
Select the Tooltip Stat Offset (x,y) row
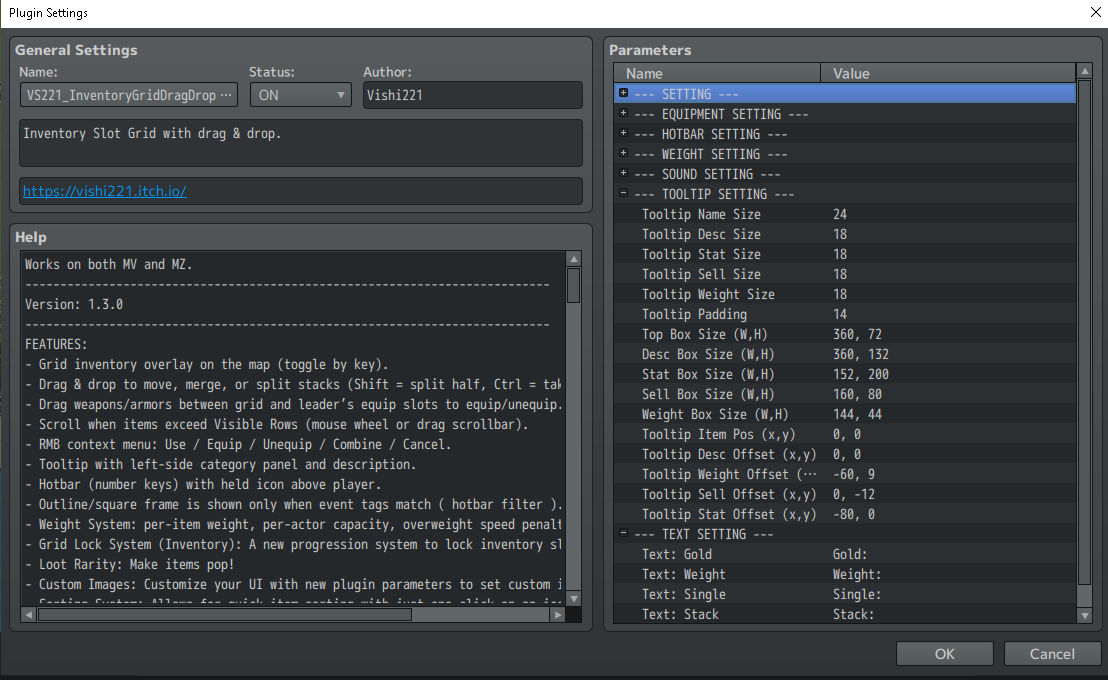[x=844, y=515]
